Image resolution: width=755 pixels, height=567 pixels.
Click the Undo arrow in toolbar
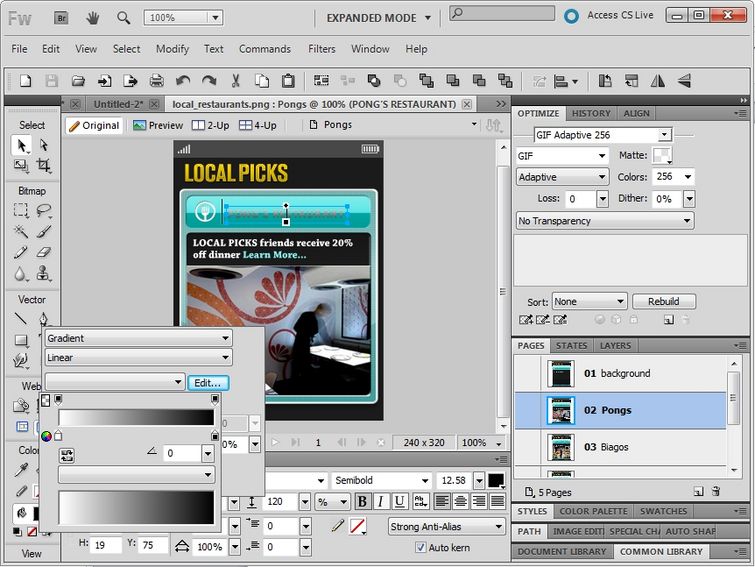click(x=183, y=81)
